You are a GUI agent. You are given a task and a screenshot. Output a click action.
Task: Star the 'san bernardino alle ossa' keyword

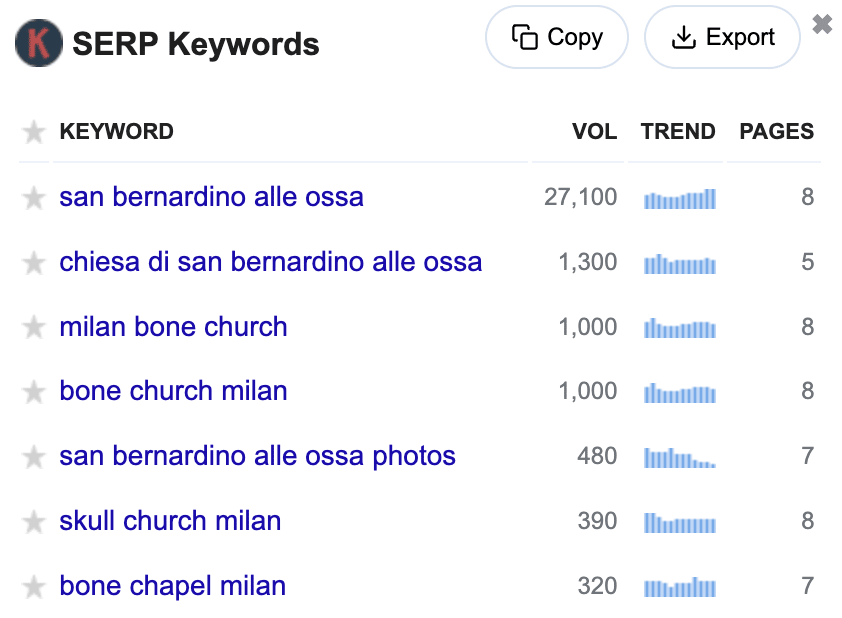point(34,198)
